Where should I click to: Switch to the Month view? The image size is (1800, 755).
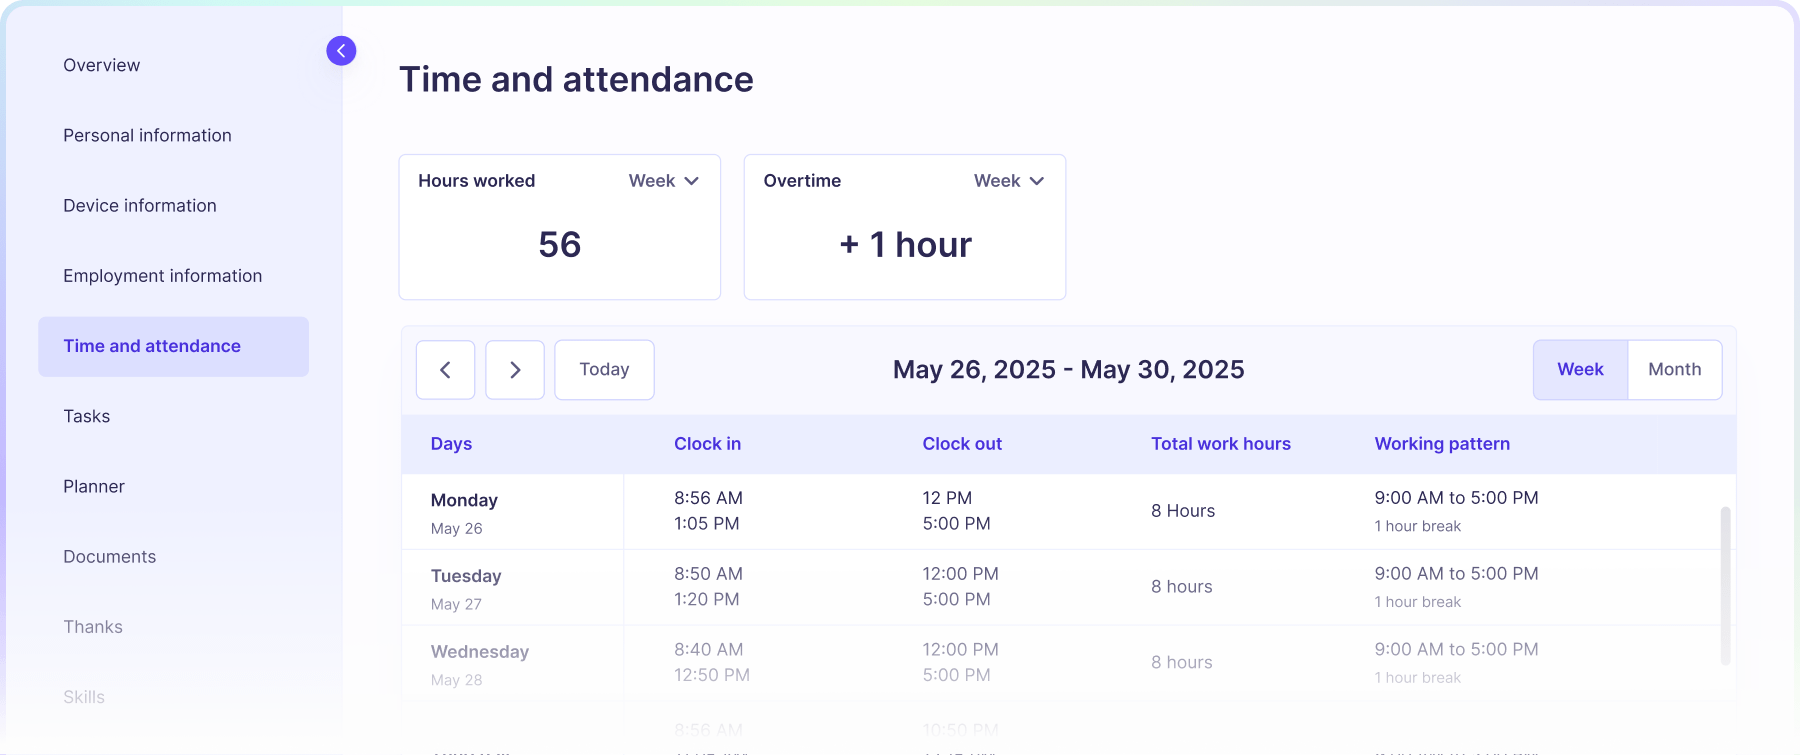click(1674, 370)
